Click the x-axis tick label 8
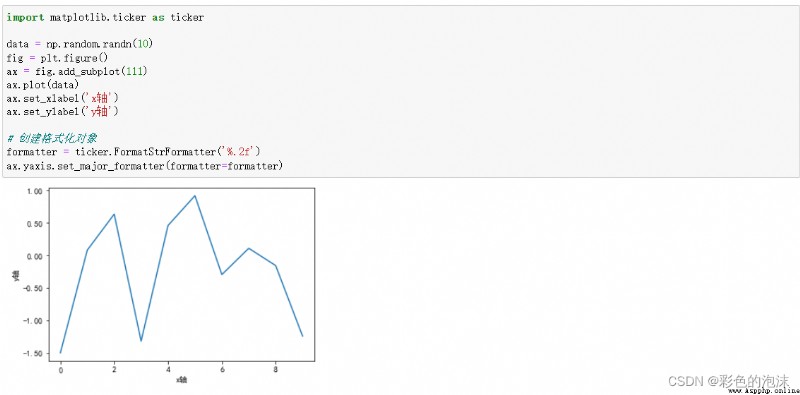The width and height of the screenshot is (800, 395). (x=276, y=369)
